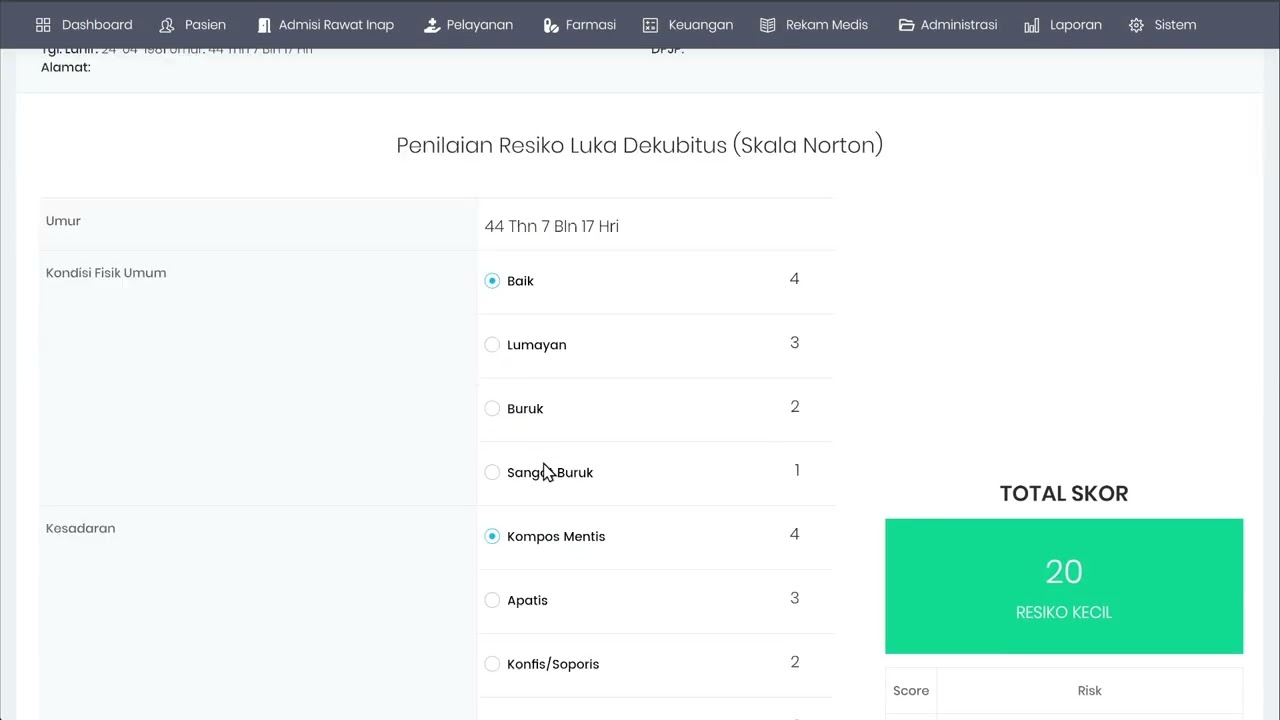Screen dimensions: 1280x720
Task: Choose the Konfis/Soporis radio option
Action: pos(492,665)
